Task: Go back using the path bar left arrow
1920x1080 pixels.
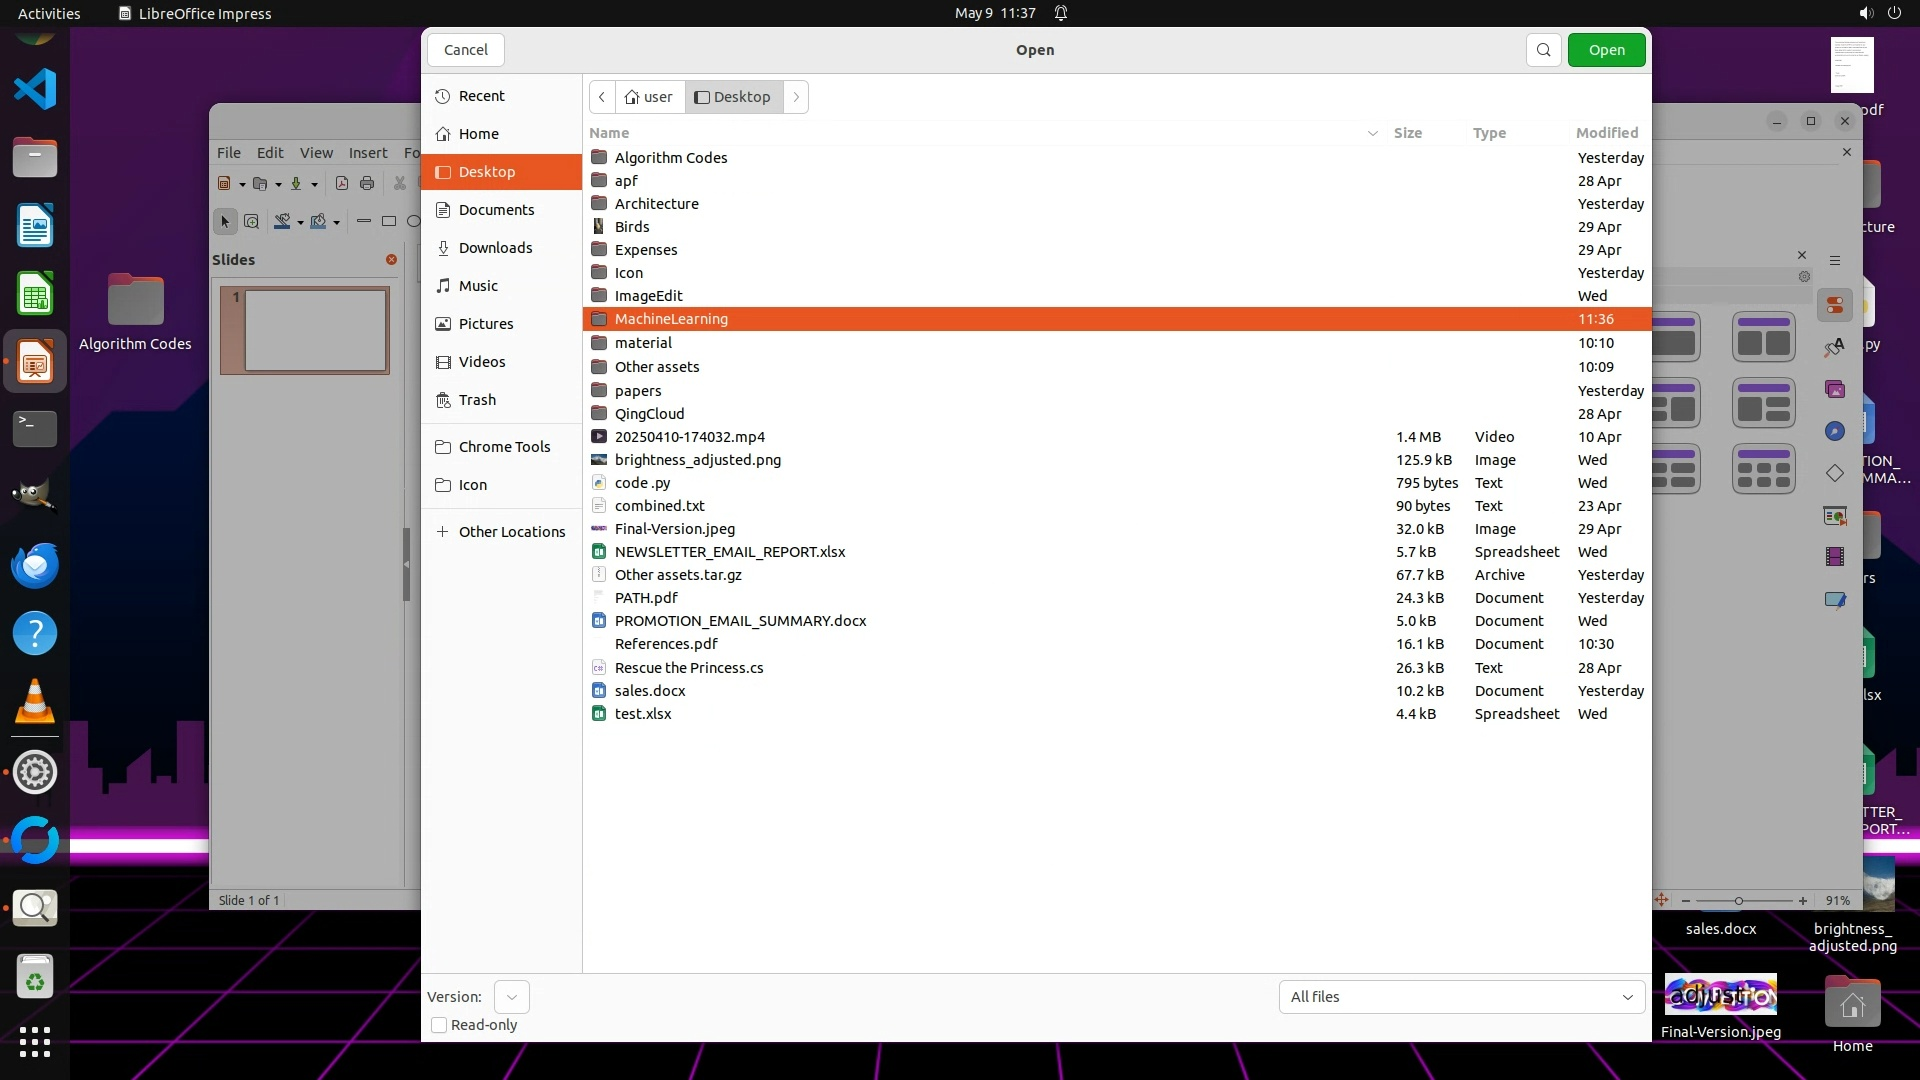Action: click(602, 97)
